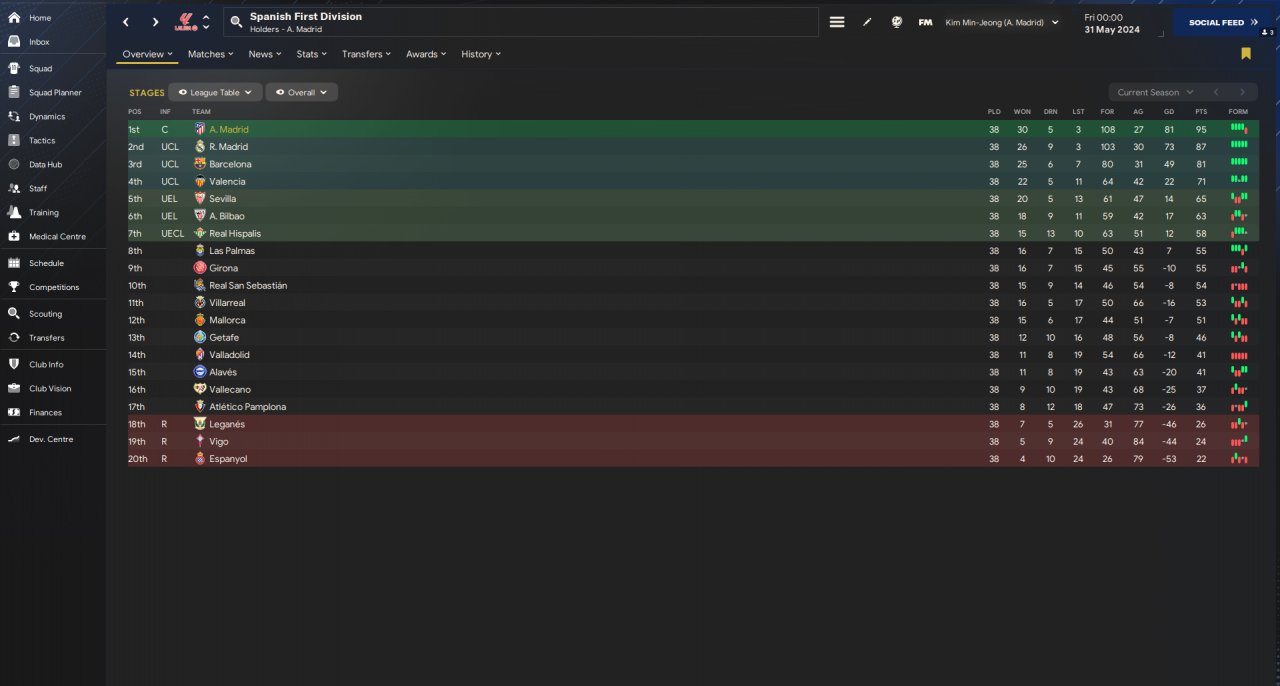
Task: Click the yellow bookmark icon
Action: pyautogui.click(x=1246, y=54)
